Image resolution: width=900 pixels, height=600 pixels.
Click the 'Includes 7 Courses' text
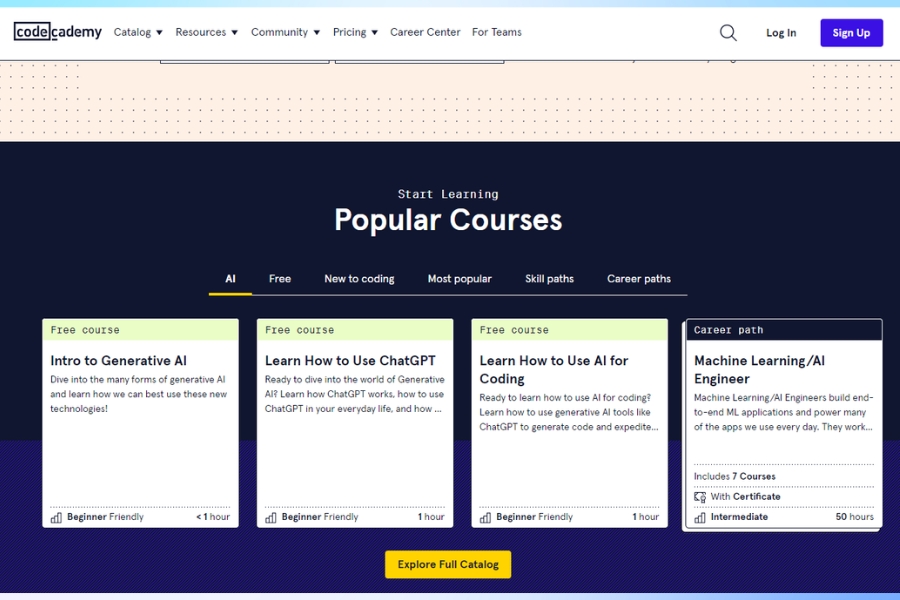(x=734, y=477)
